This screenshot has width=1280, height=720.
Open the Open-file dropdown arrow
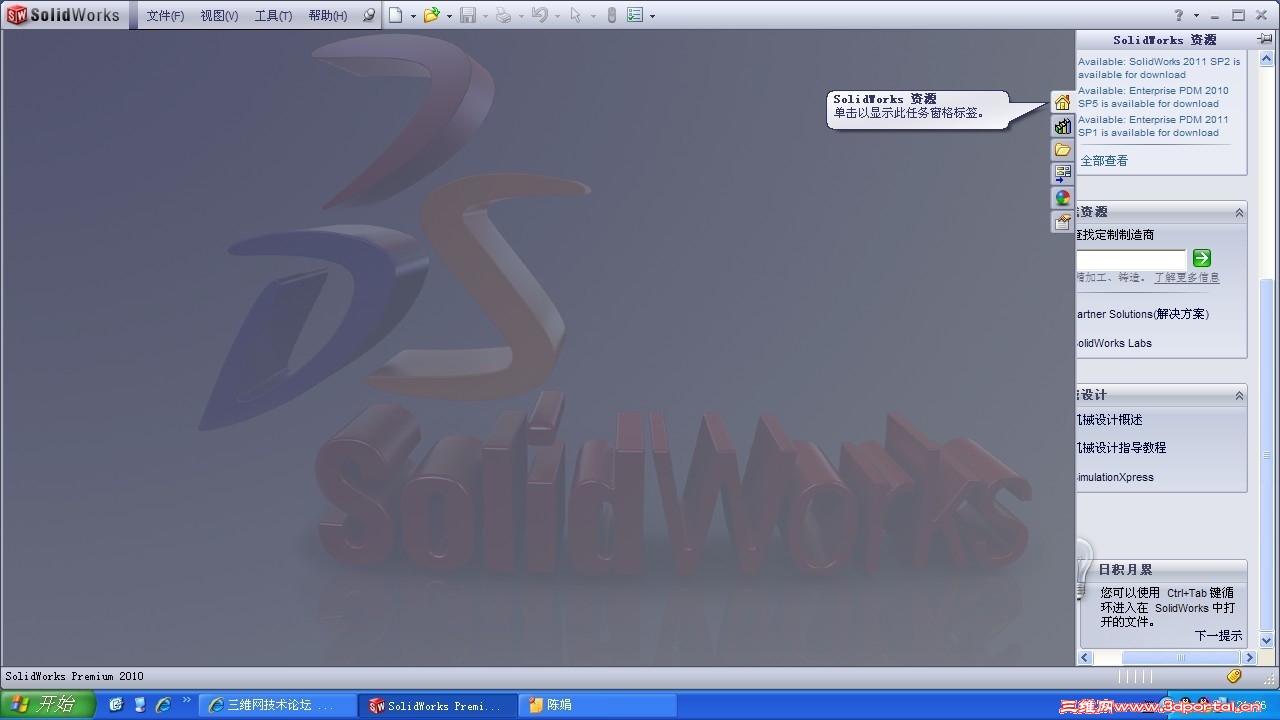[449, 16]
